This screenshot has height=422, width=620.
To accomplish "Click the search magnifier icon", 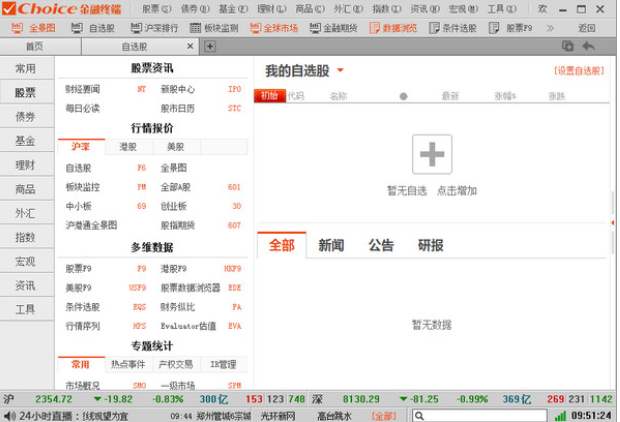I will coord(420,416).
